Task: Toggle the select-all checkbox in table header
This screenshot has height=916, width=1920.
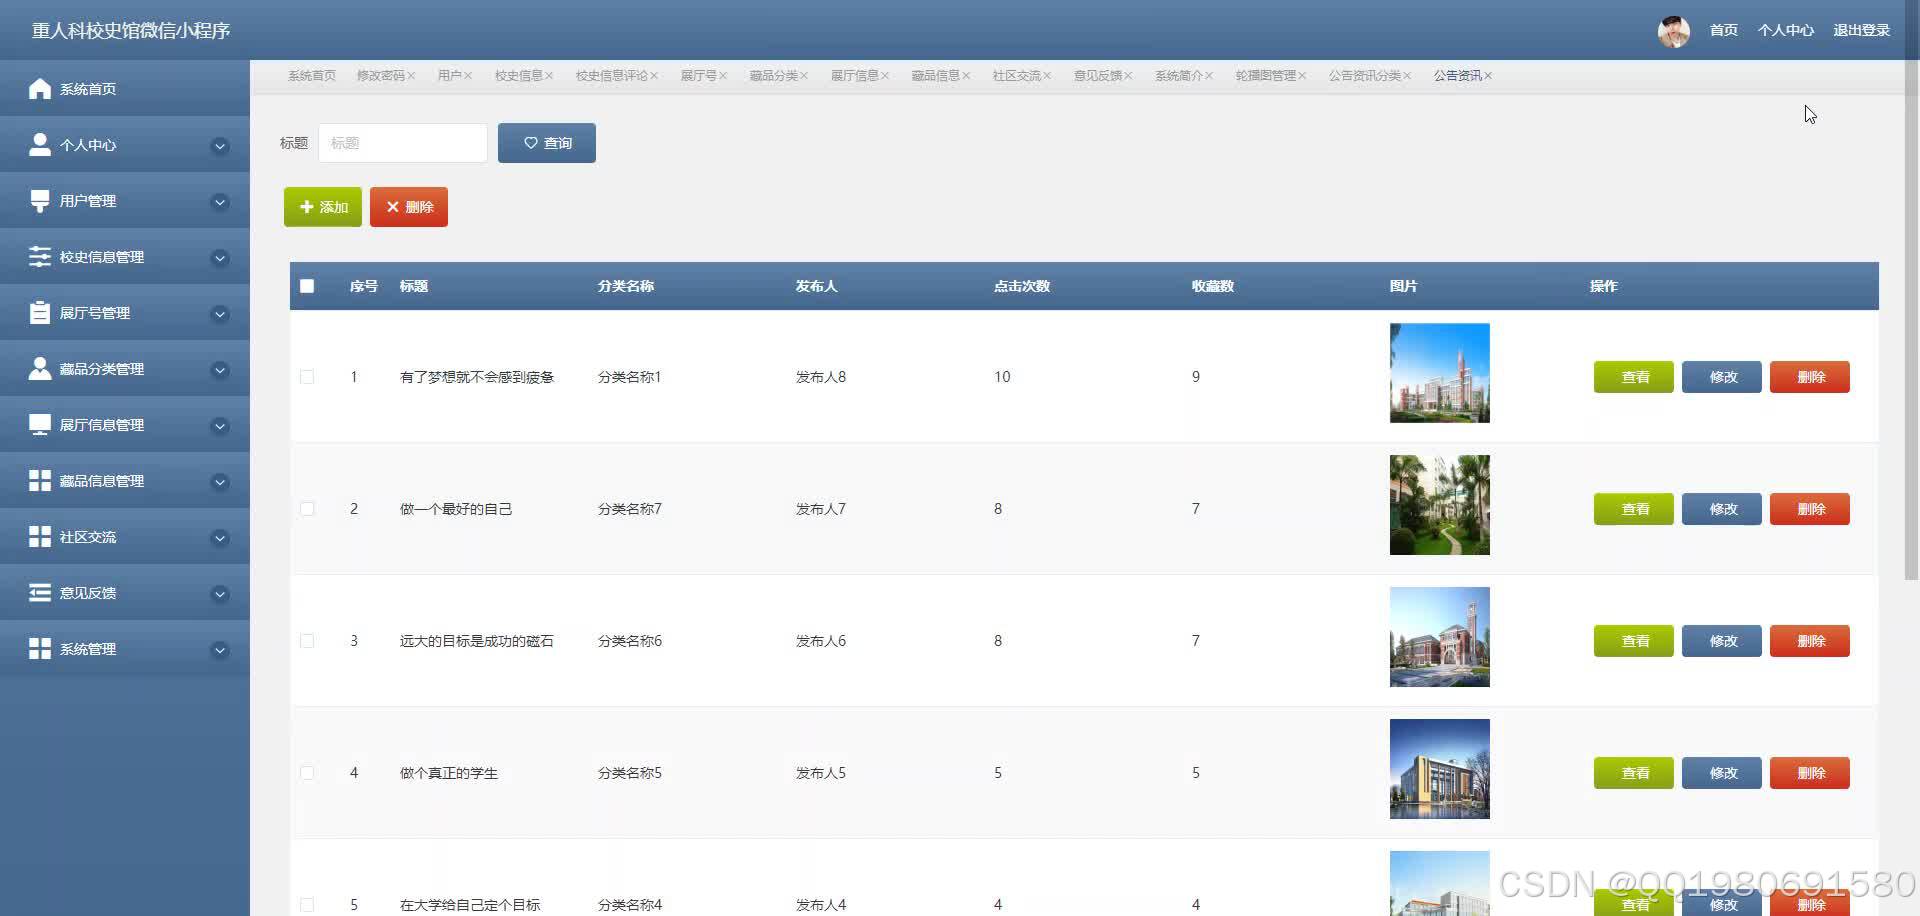Action: coord(307,286)
